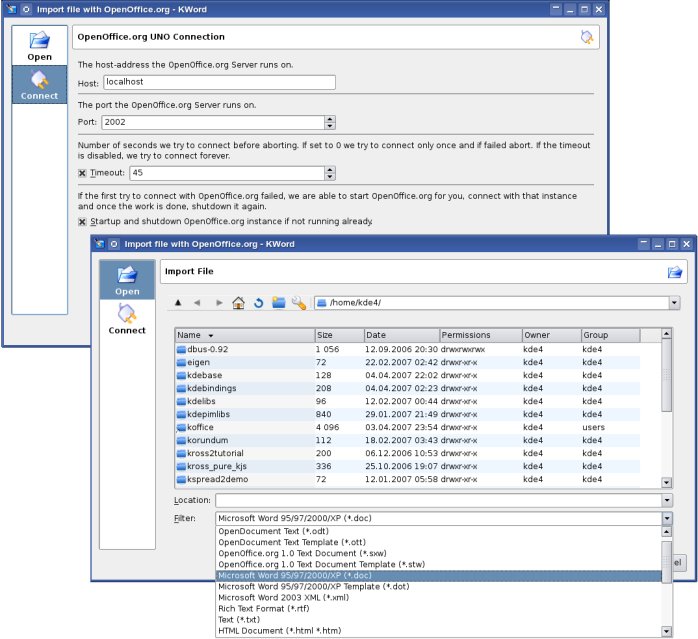Click Open in the back window sidebar
Screen dimensions: 698x639
tap(39, 45)
